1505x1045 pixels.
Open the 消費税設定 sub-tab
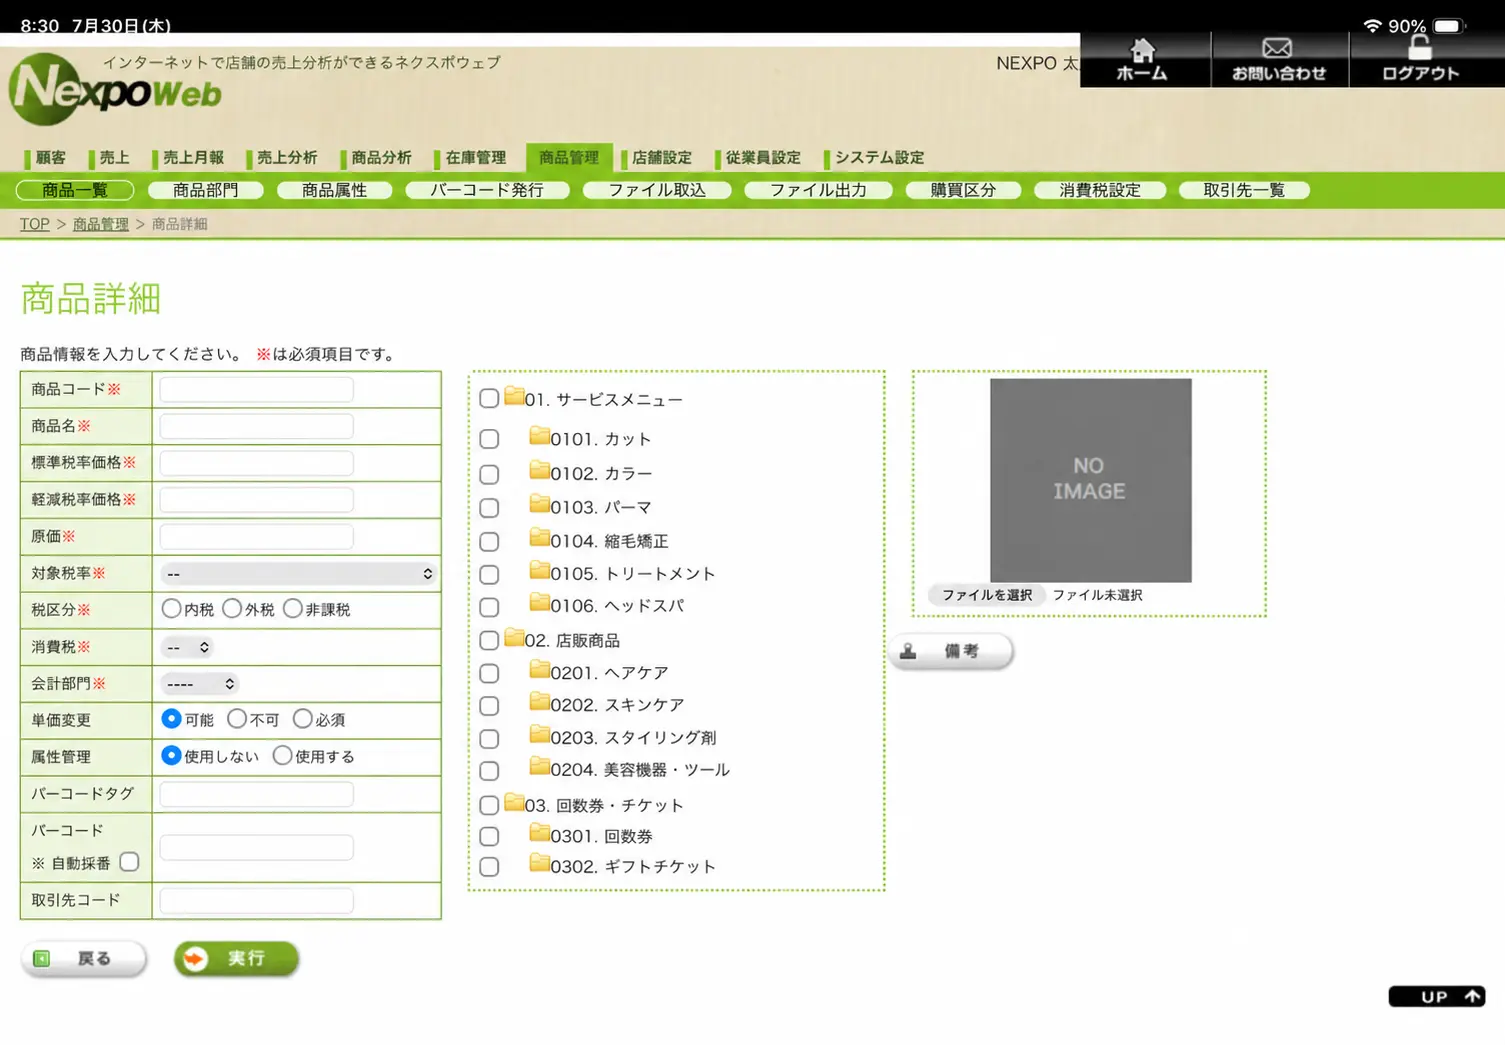[x=1100, y=190]
